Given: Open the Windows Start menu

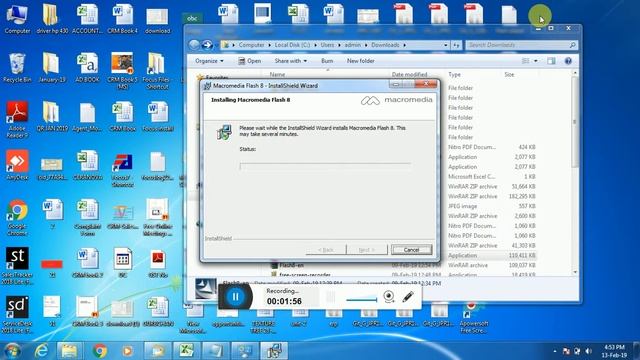Looking at the screenshot, I should (x=12, y=351).
